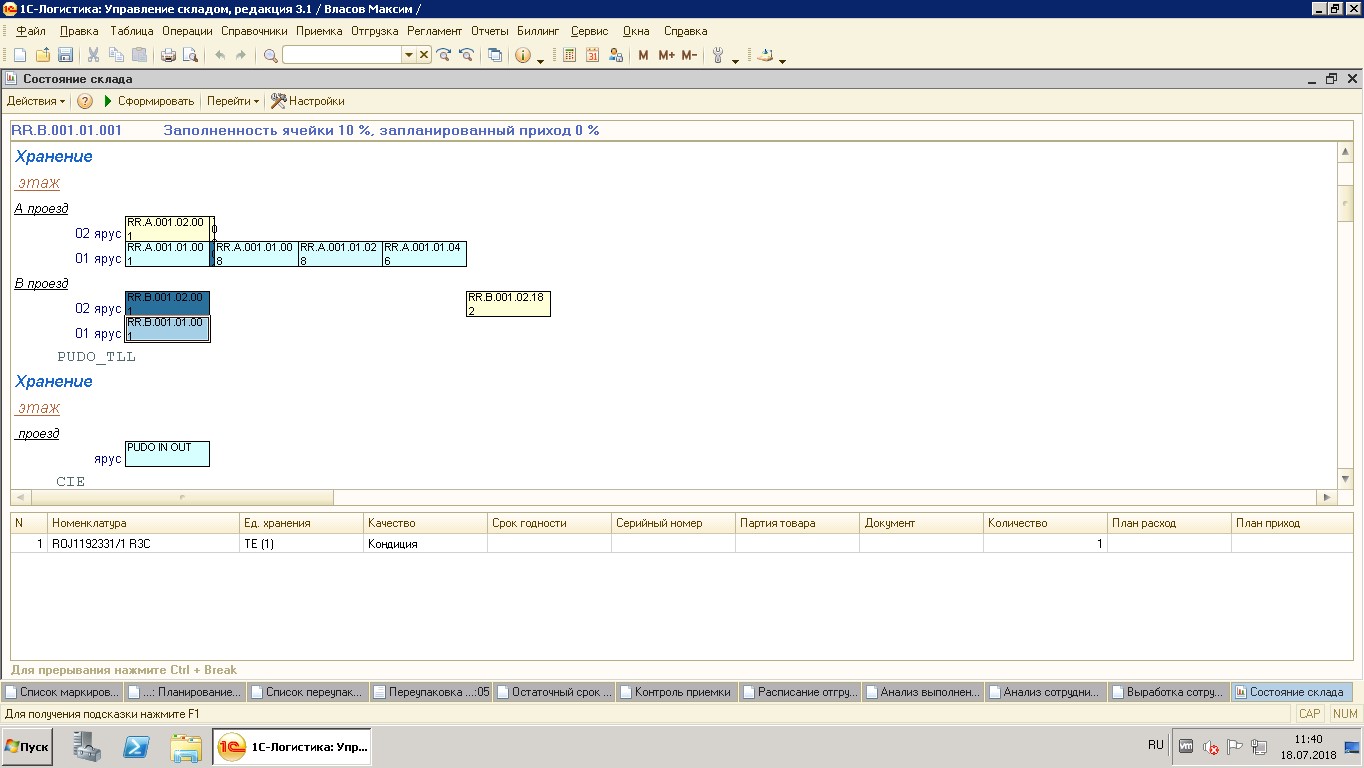Create a new document with the toolbar icon

click(x=19, y=55)
